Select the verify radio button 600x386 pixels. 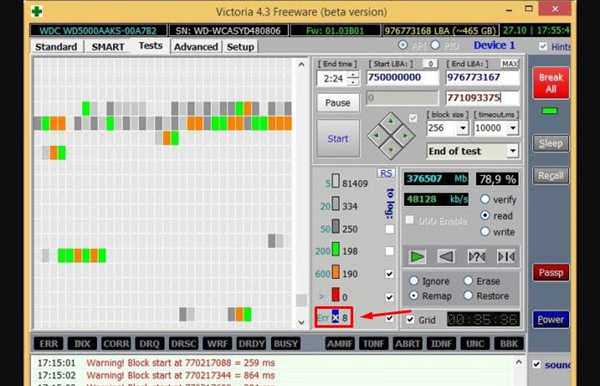point(485,199)
